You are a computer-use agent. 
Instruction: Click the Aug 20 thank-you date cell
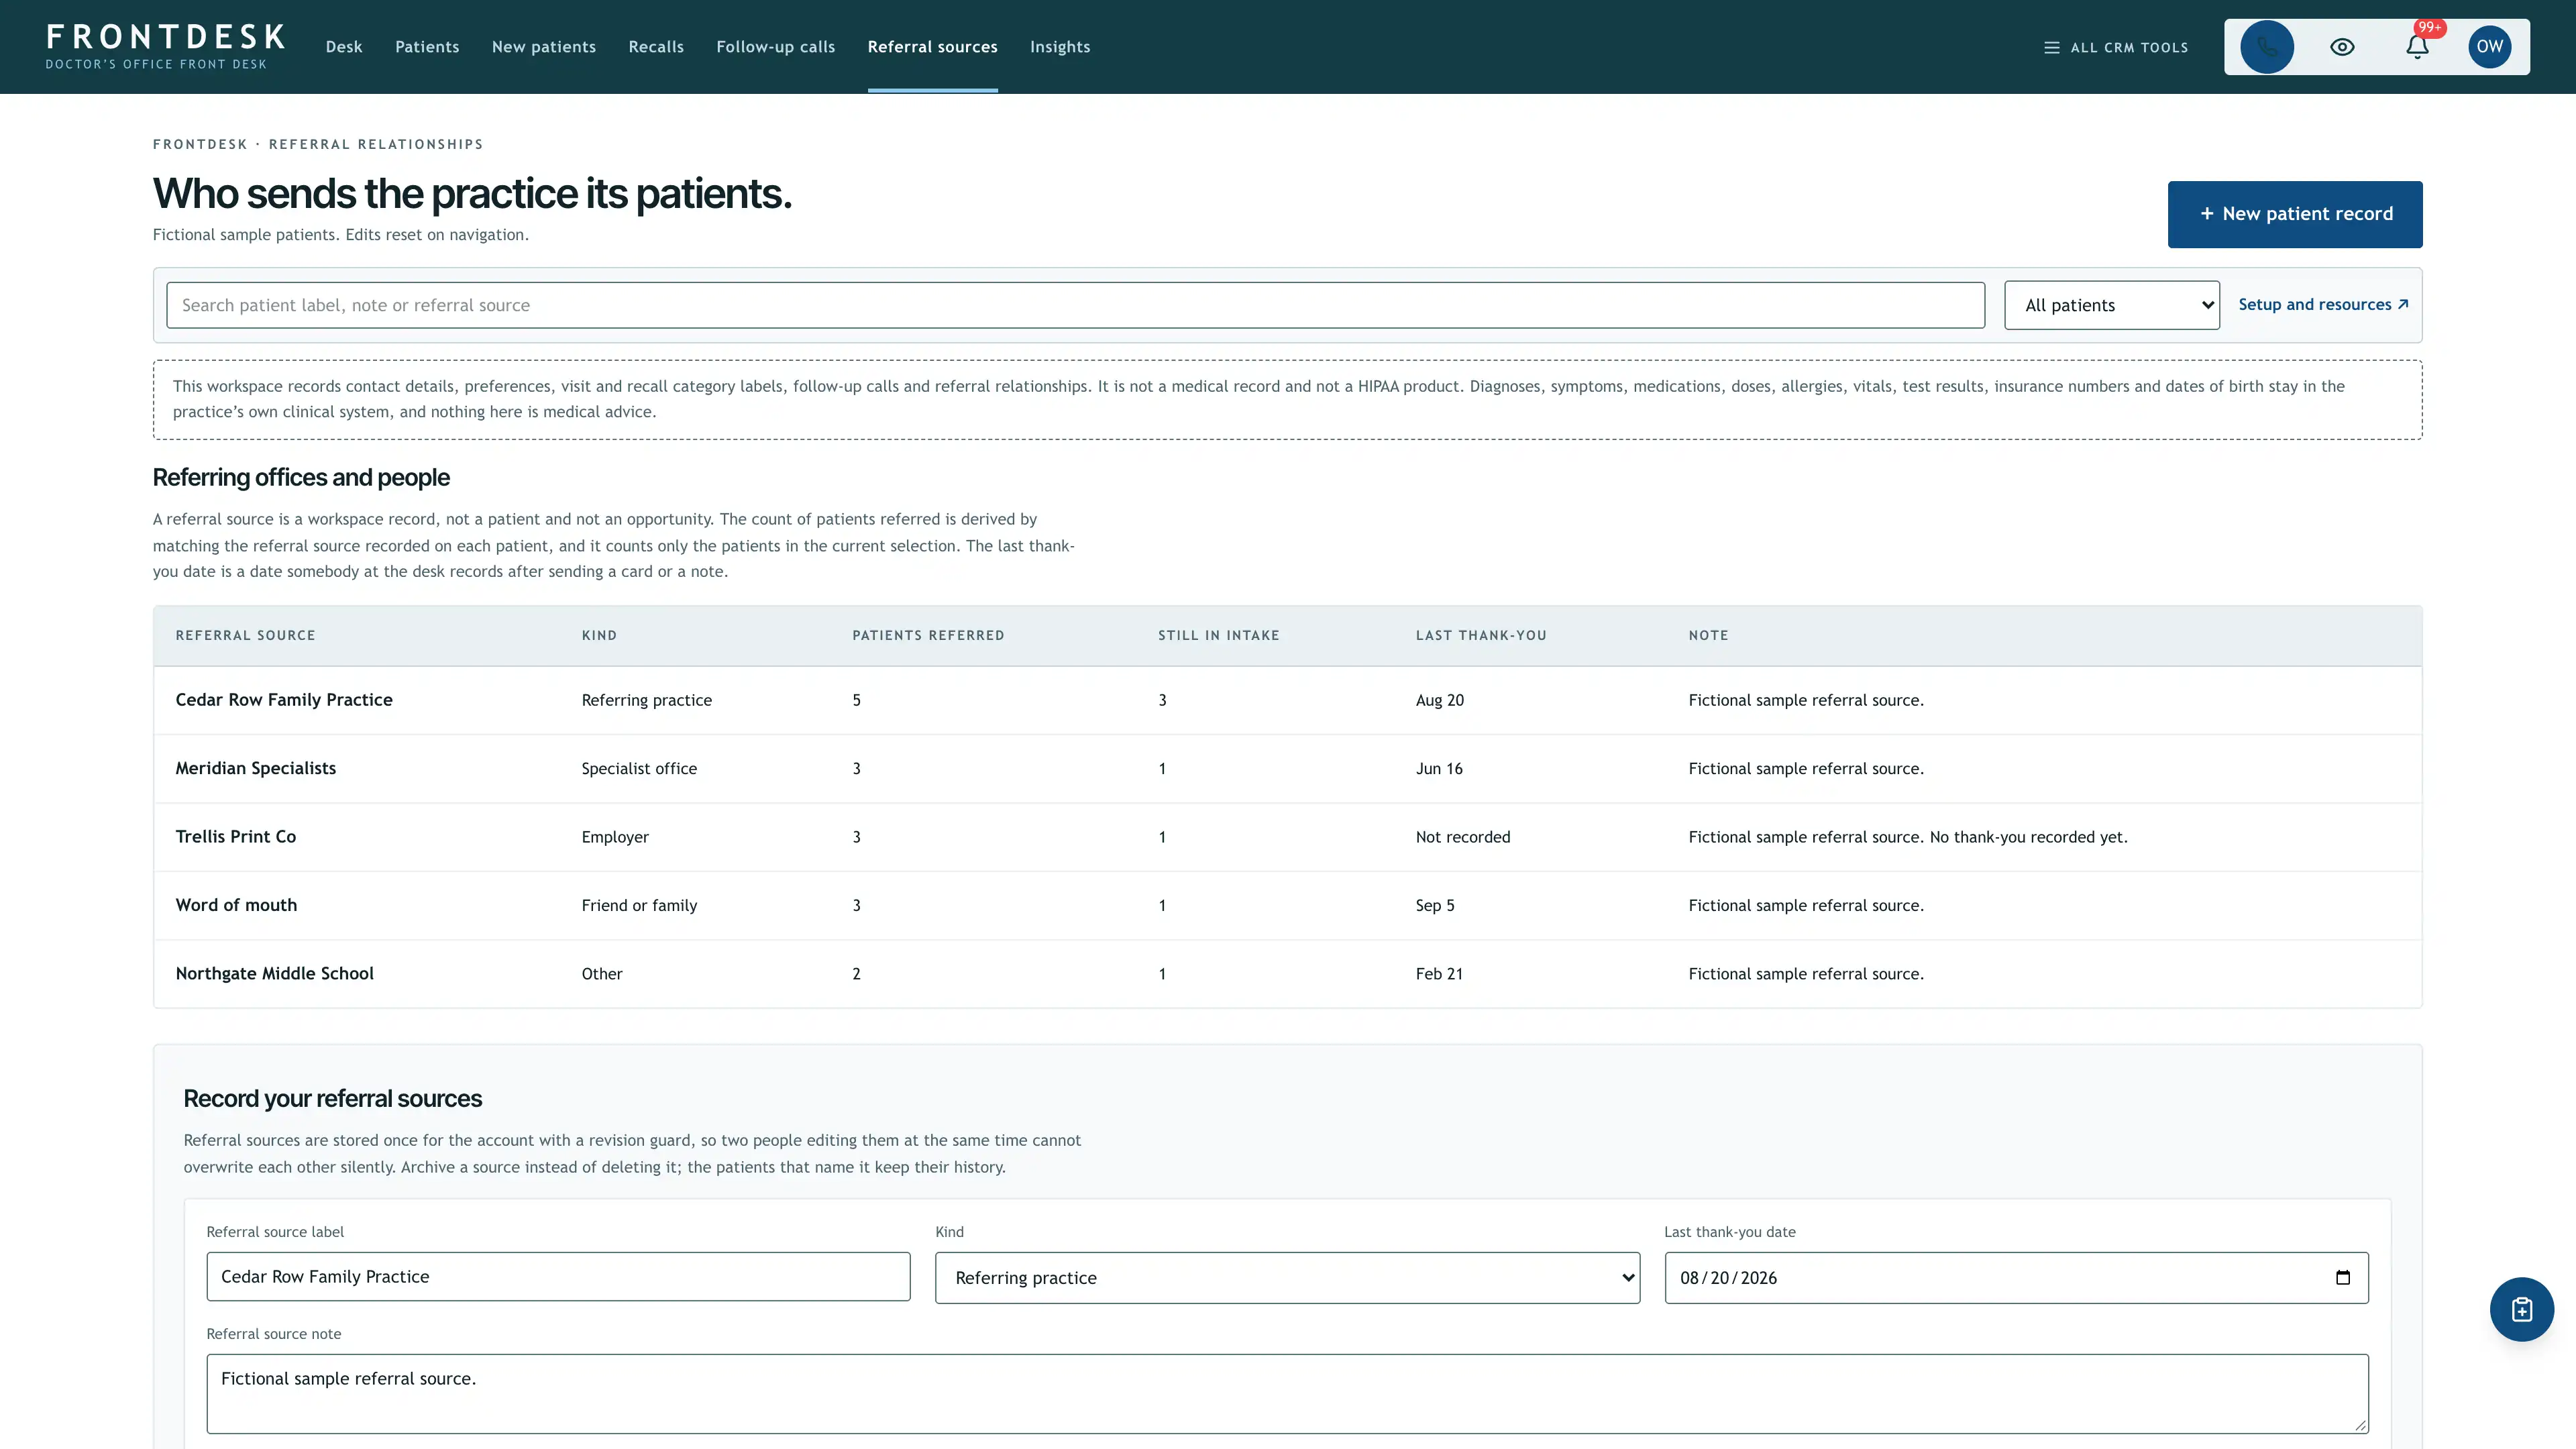[1439, 700]
